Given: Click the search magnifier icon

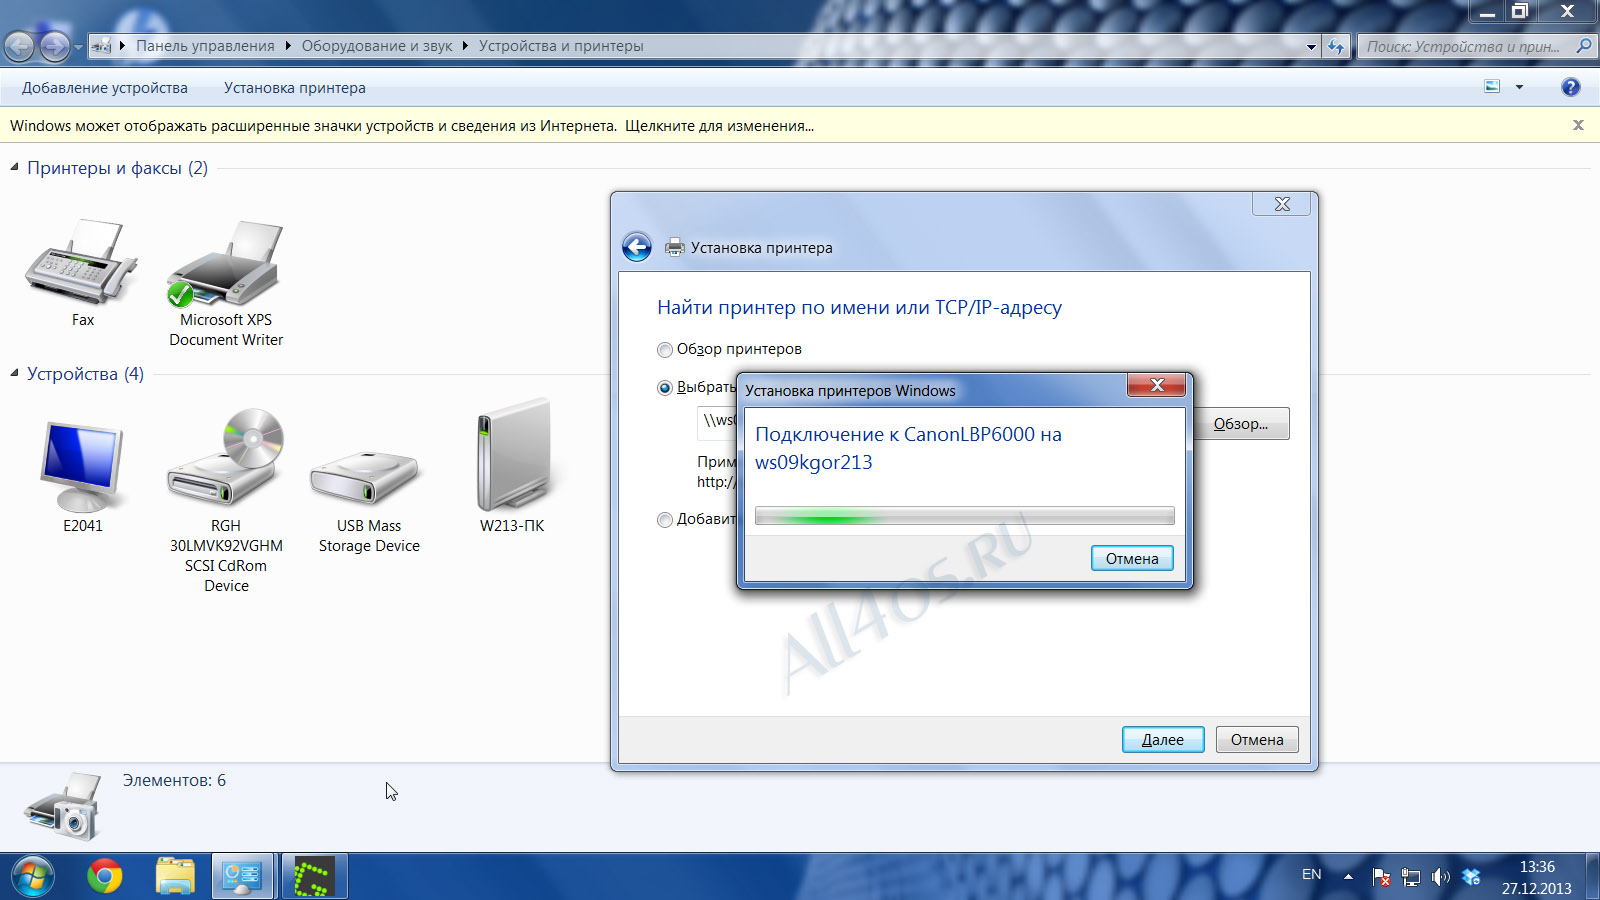Looking at the screenshot, I should pyautogui.click(x=1583, y=46).
